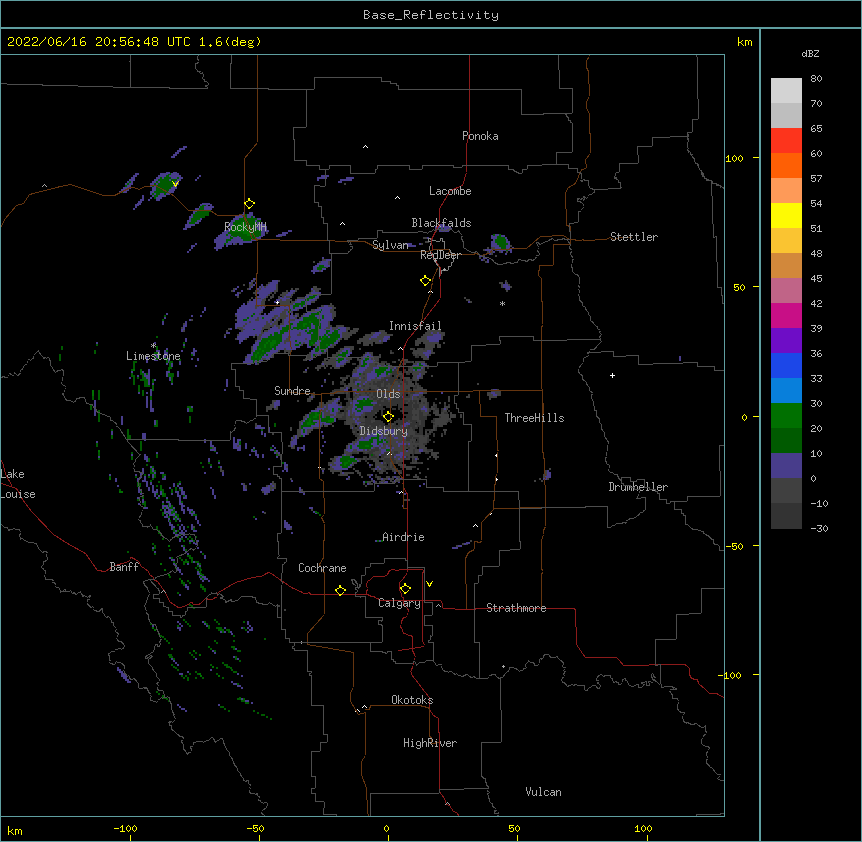Click the Okotoks town label
The width and height of the screenshot is (862, 842).
pyautogui.click(x=412, y=700)
